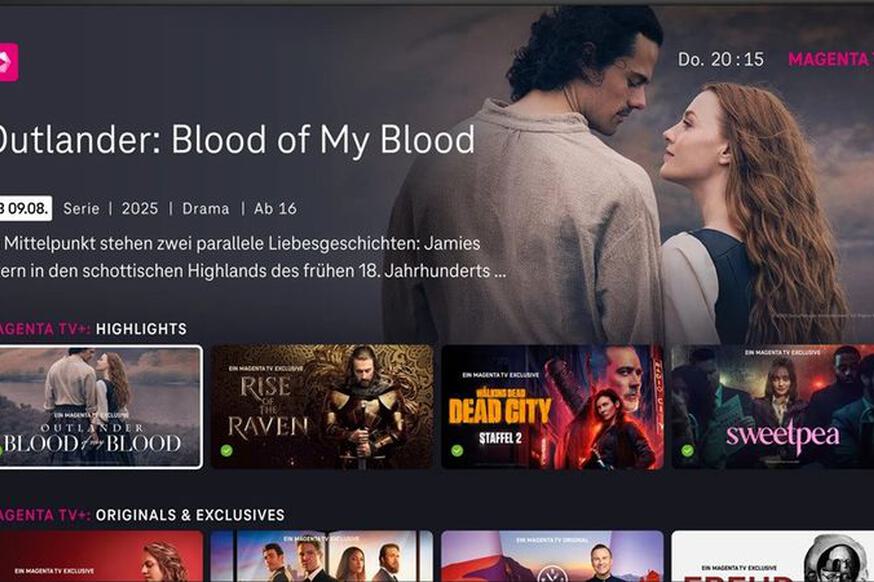Image resolution: width=874 pixels, height=582 pixels.
Task: Click the Drama genre label
Action: (206, 208)
